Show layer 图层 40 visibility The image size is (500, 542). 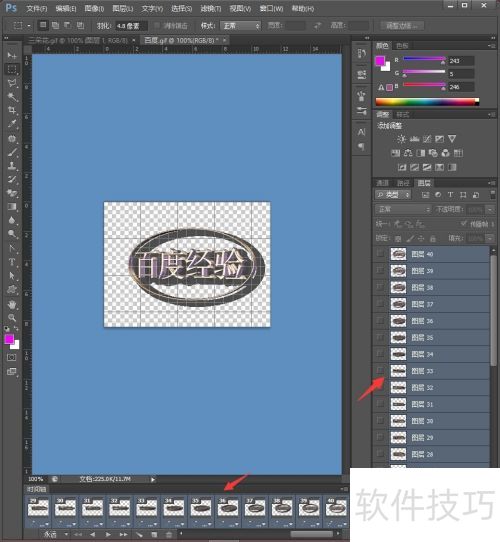point(380,254)
